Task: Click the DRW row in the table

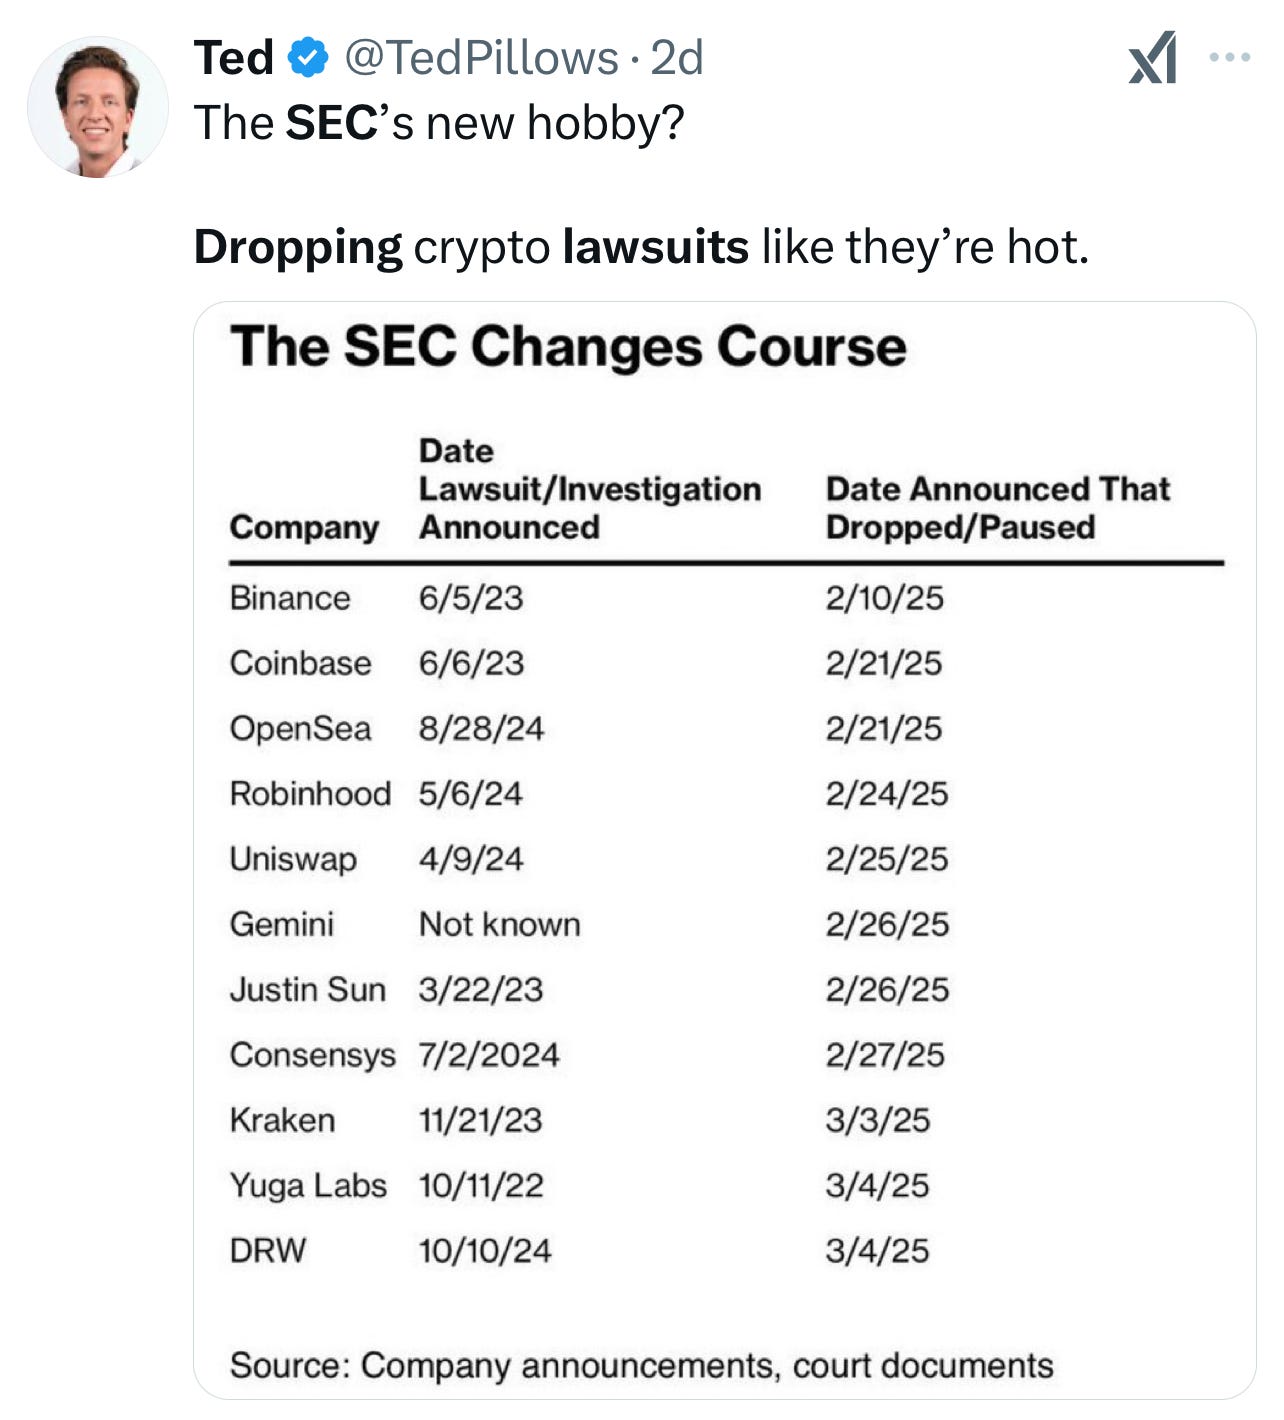Action: coord(726,1251)
